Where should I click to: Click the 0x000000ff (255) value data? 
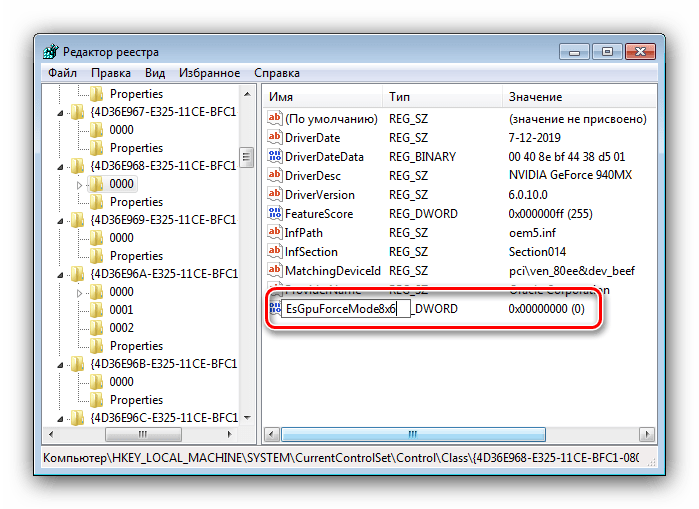(x=550, y=214)
